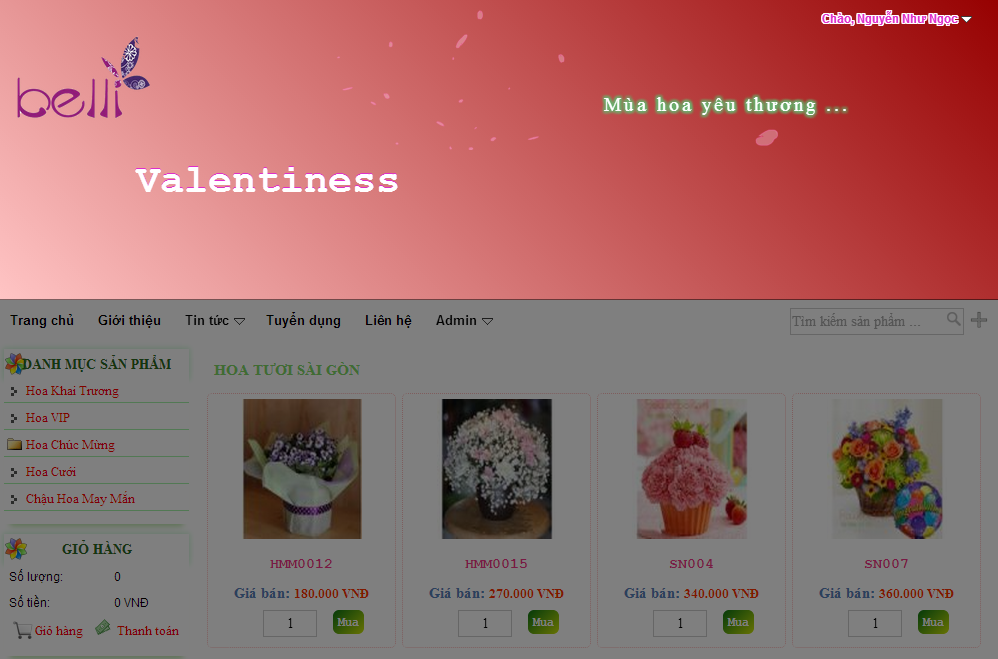Go to Trang chủ menu item
The image size is (998, 659).
click(x=42, y=320)
